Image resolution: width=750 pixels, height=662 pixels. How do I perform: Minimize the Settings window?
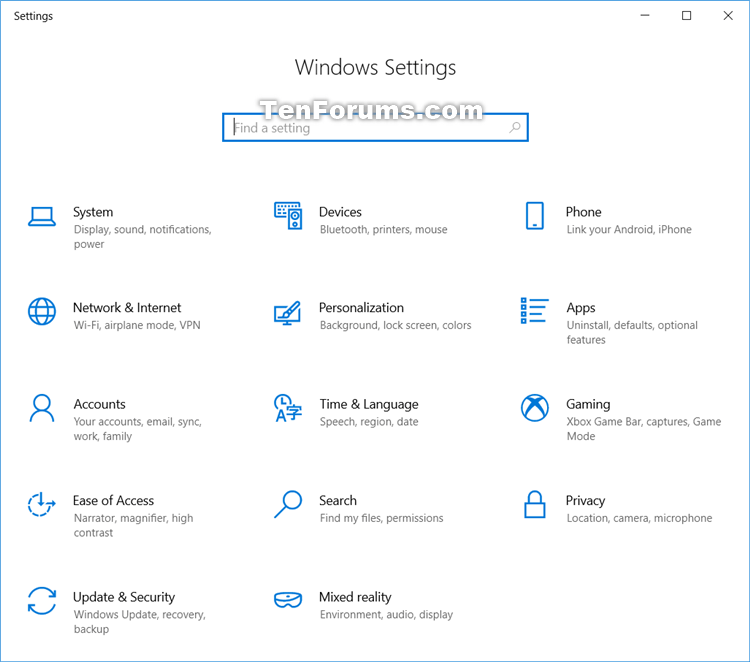coord(645,15)
